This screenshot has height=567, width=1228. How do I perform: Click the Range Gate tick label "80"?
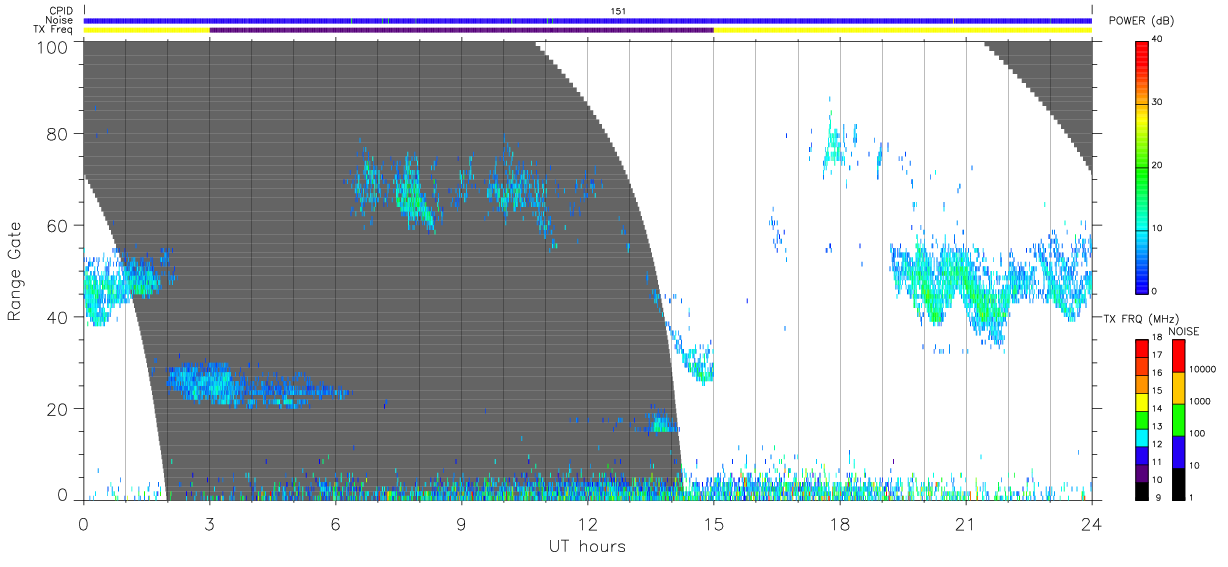57,133
